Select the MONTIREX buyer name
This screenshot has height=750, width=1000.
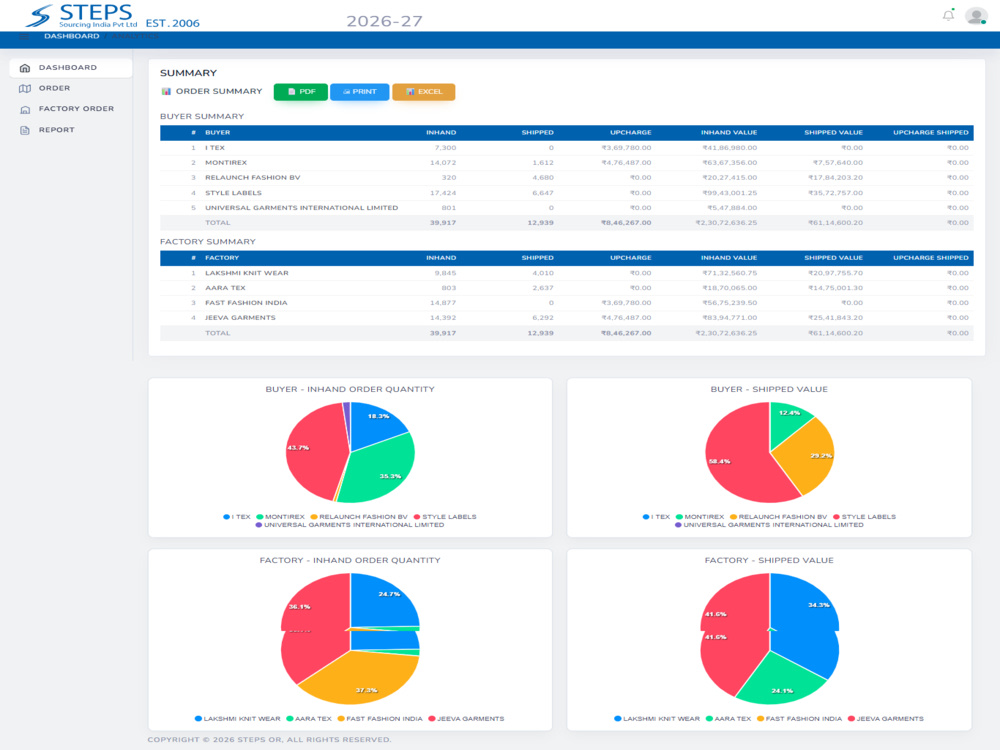226,163
